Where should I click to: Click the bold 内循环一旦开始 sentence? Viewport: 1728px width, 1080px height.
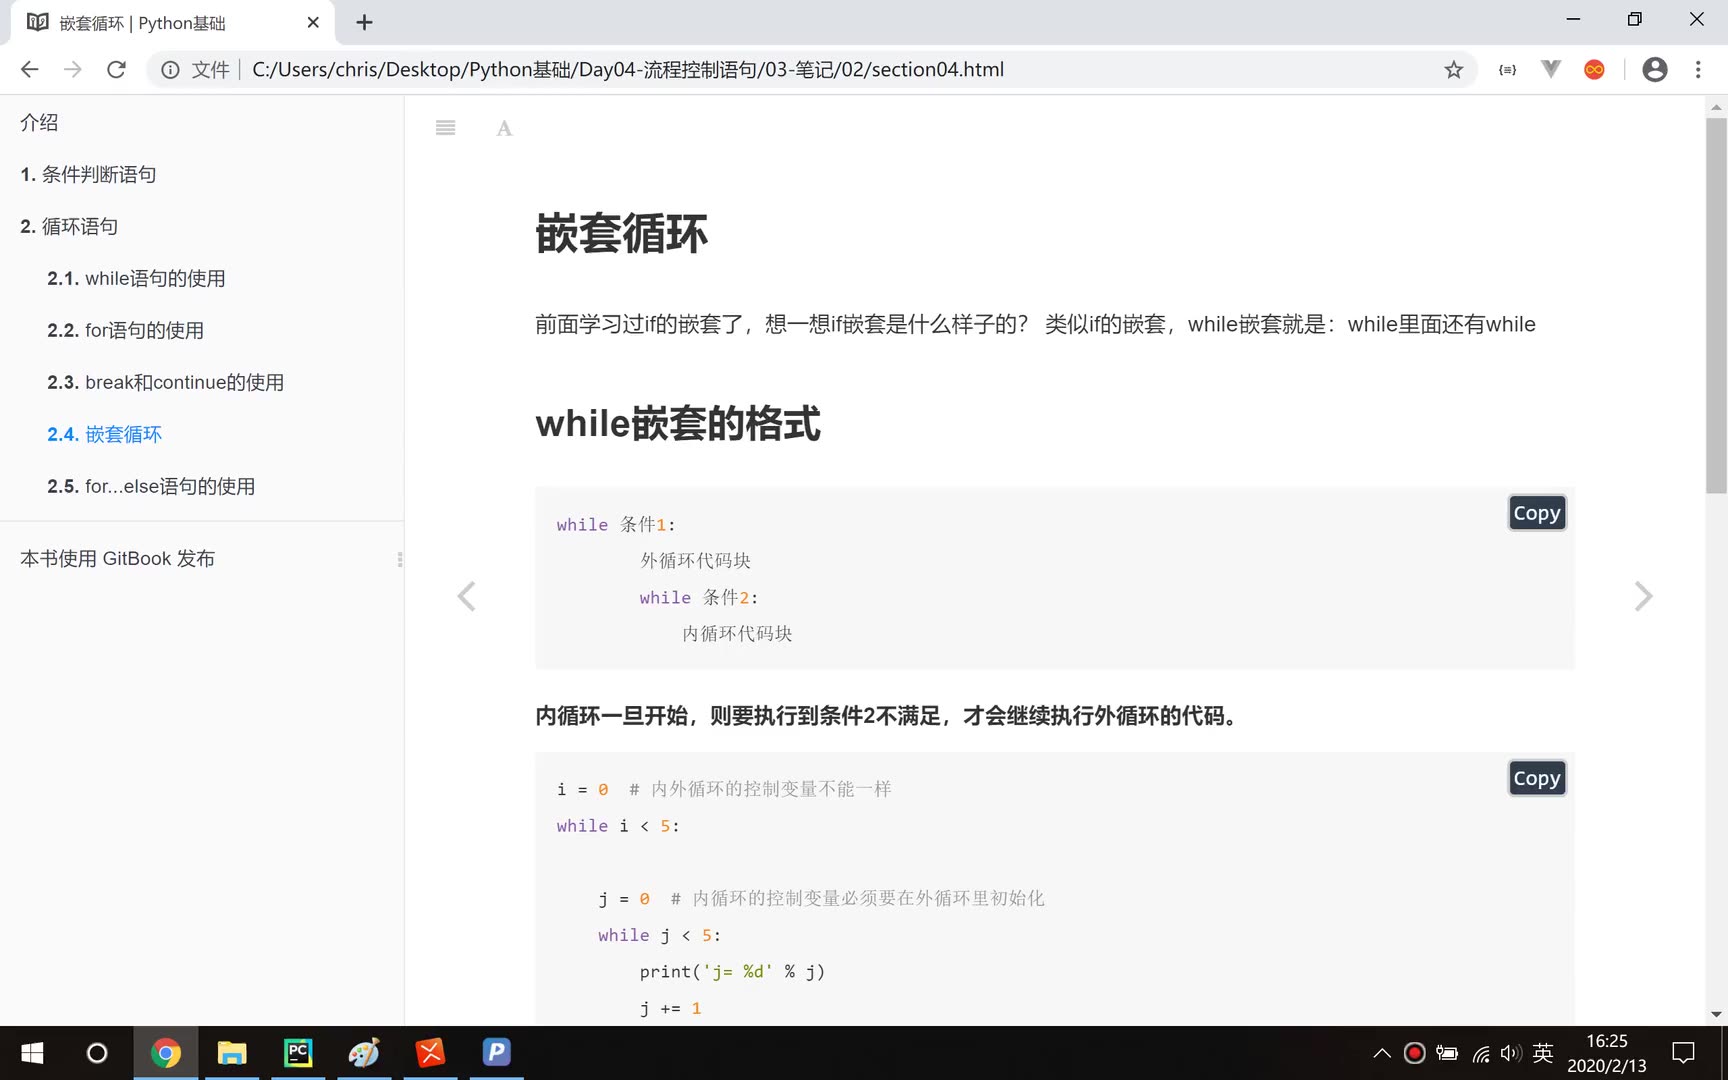(x=890, y=716)
